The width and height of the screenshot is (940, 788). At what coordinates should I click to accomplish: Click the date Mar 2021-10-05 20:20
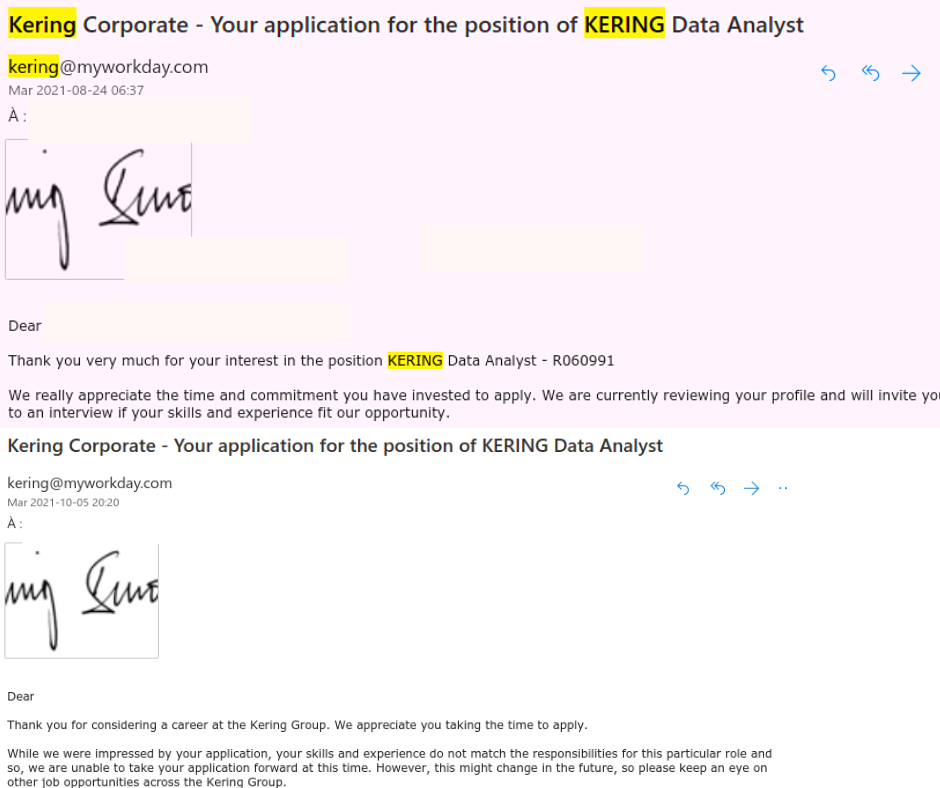(63, 503)
